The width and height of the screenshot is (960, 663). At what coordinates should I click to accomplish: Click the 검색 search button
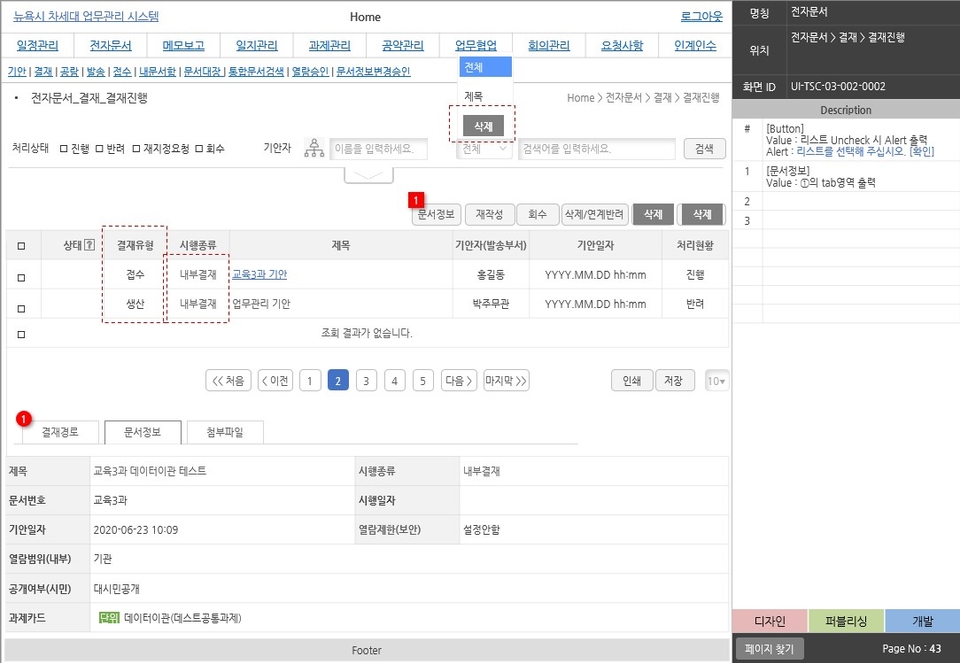tap(704, 147)
